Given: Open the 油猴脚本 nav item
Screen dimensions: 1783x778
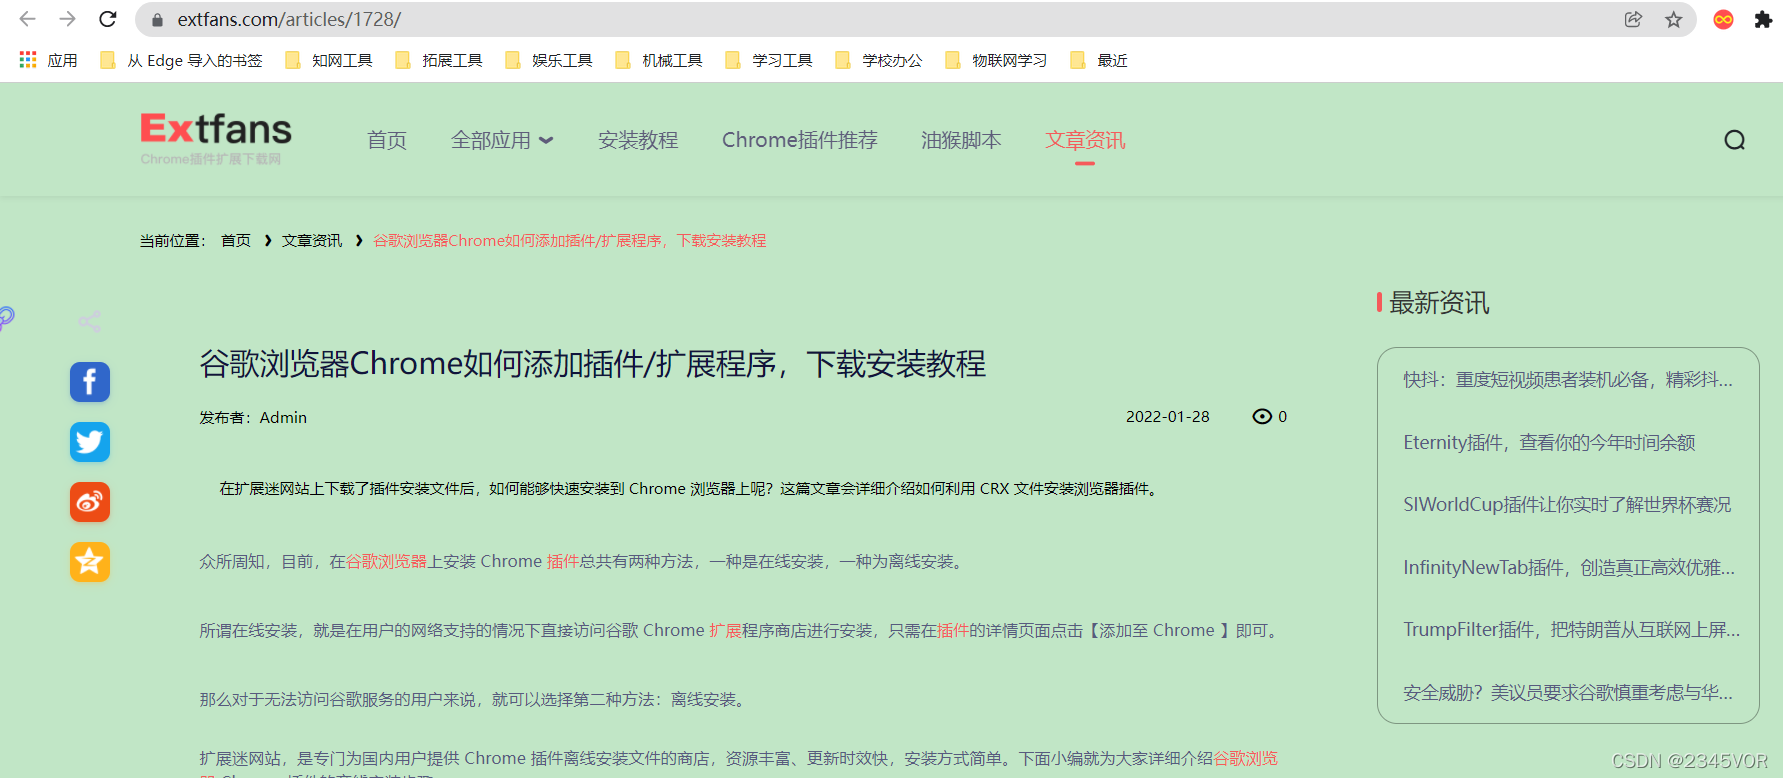Looking at the screenshot, I should pos(961,140).
